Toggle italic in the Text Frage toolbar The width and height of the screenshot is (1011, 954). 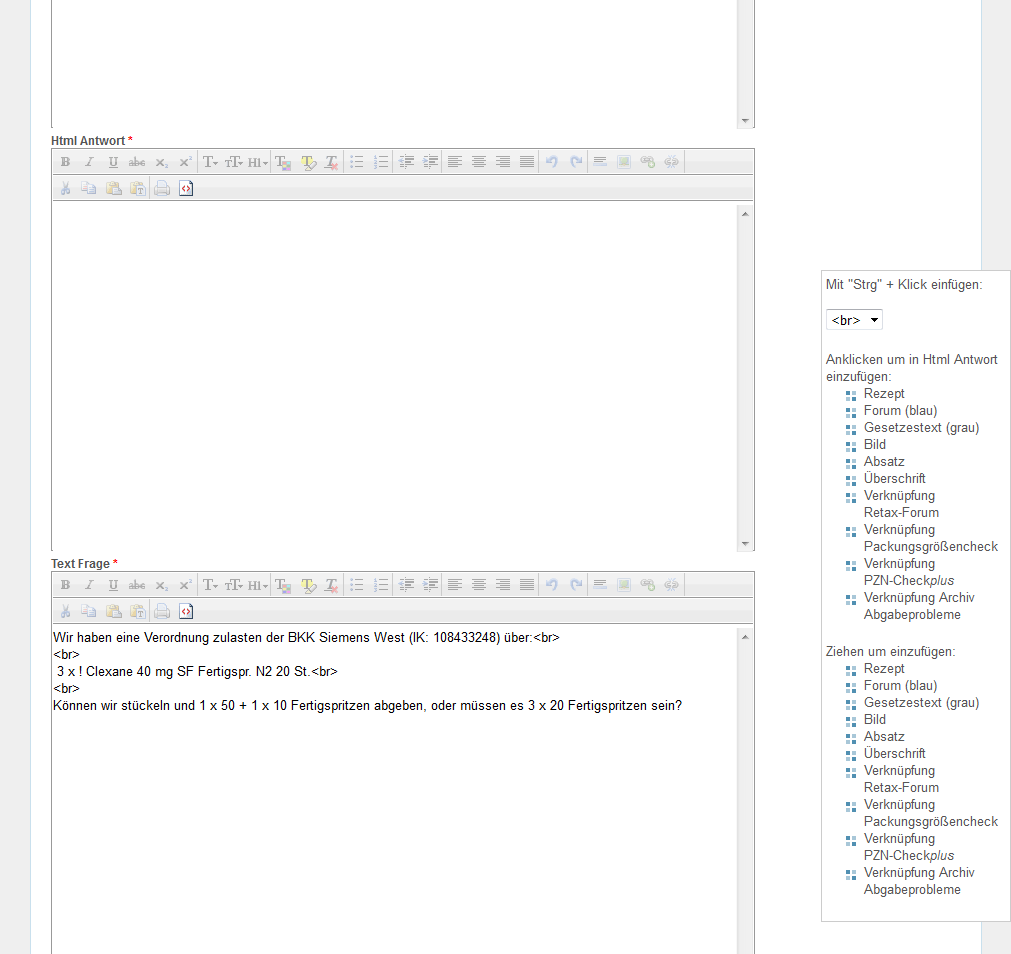(x=89, y=585)
